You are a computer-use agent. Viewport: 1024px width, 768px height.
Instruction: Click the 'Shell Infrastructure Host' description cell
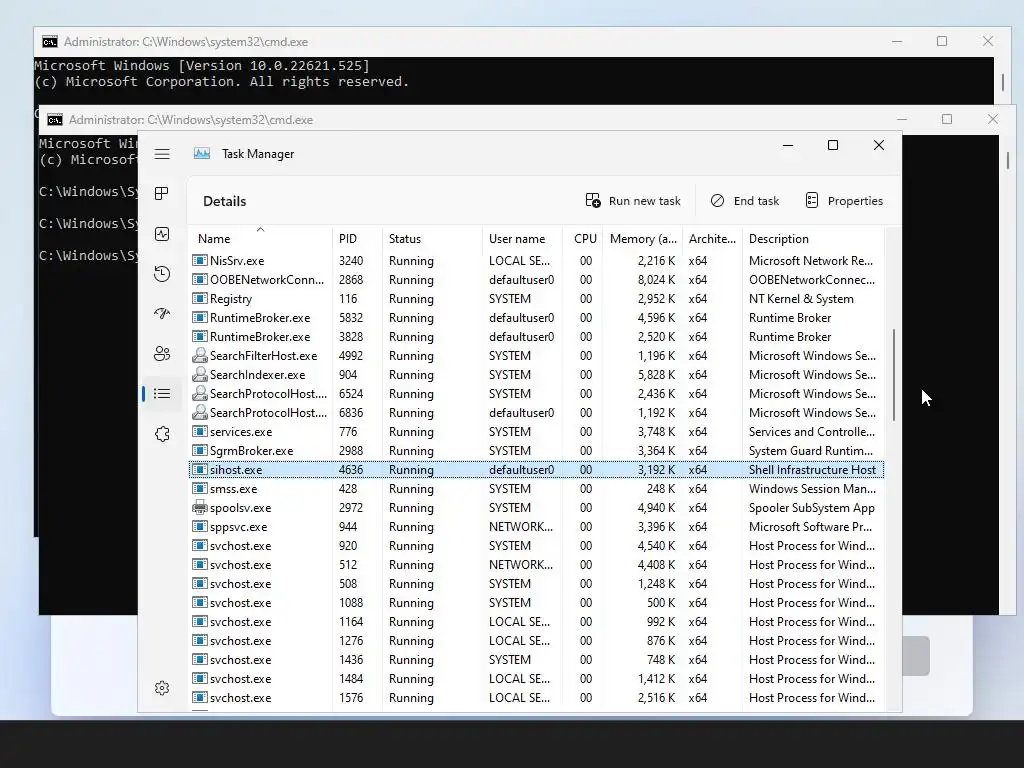click(x=812, y=470)
